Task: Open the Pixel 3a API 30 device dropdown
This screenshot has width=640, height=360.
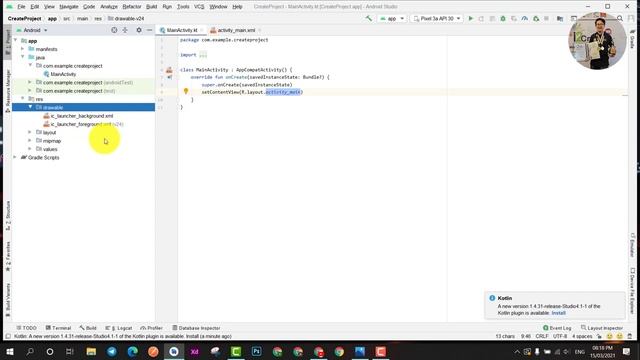Action: (x=437, y=18)
